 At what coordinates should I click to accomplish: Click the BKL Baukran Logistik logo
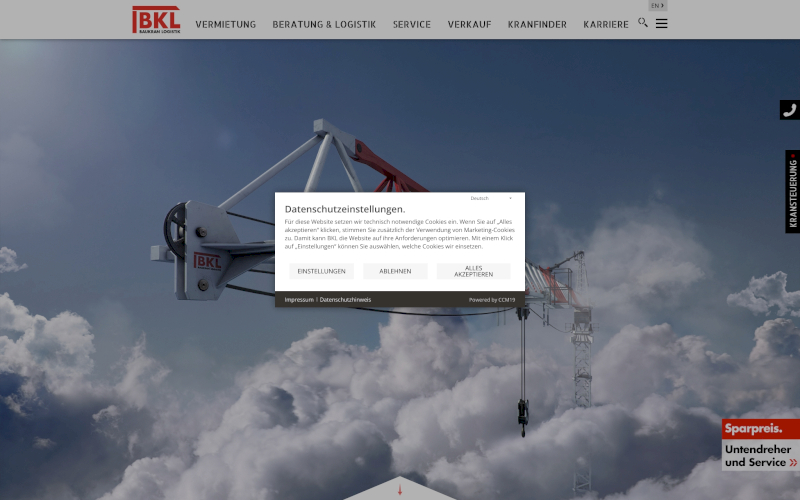coord(156,20)
